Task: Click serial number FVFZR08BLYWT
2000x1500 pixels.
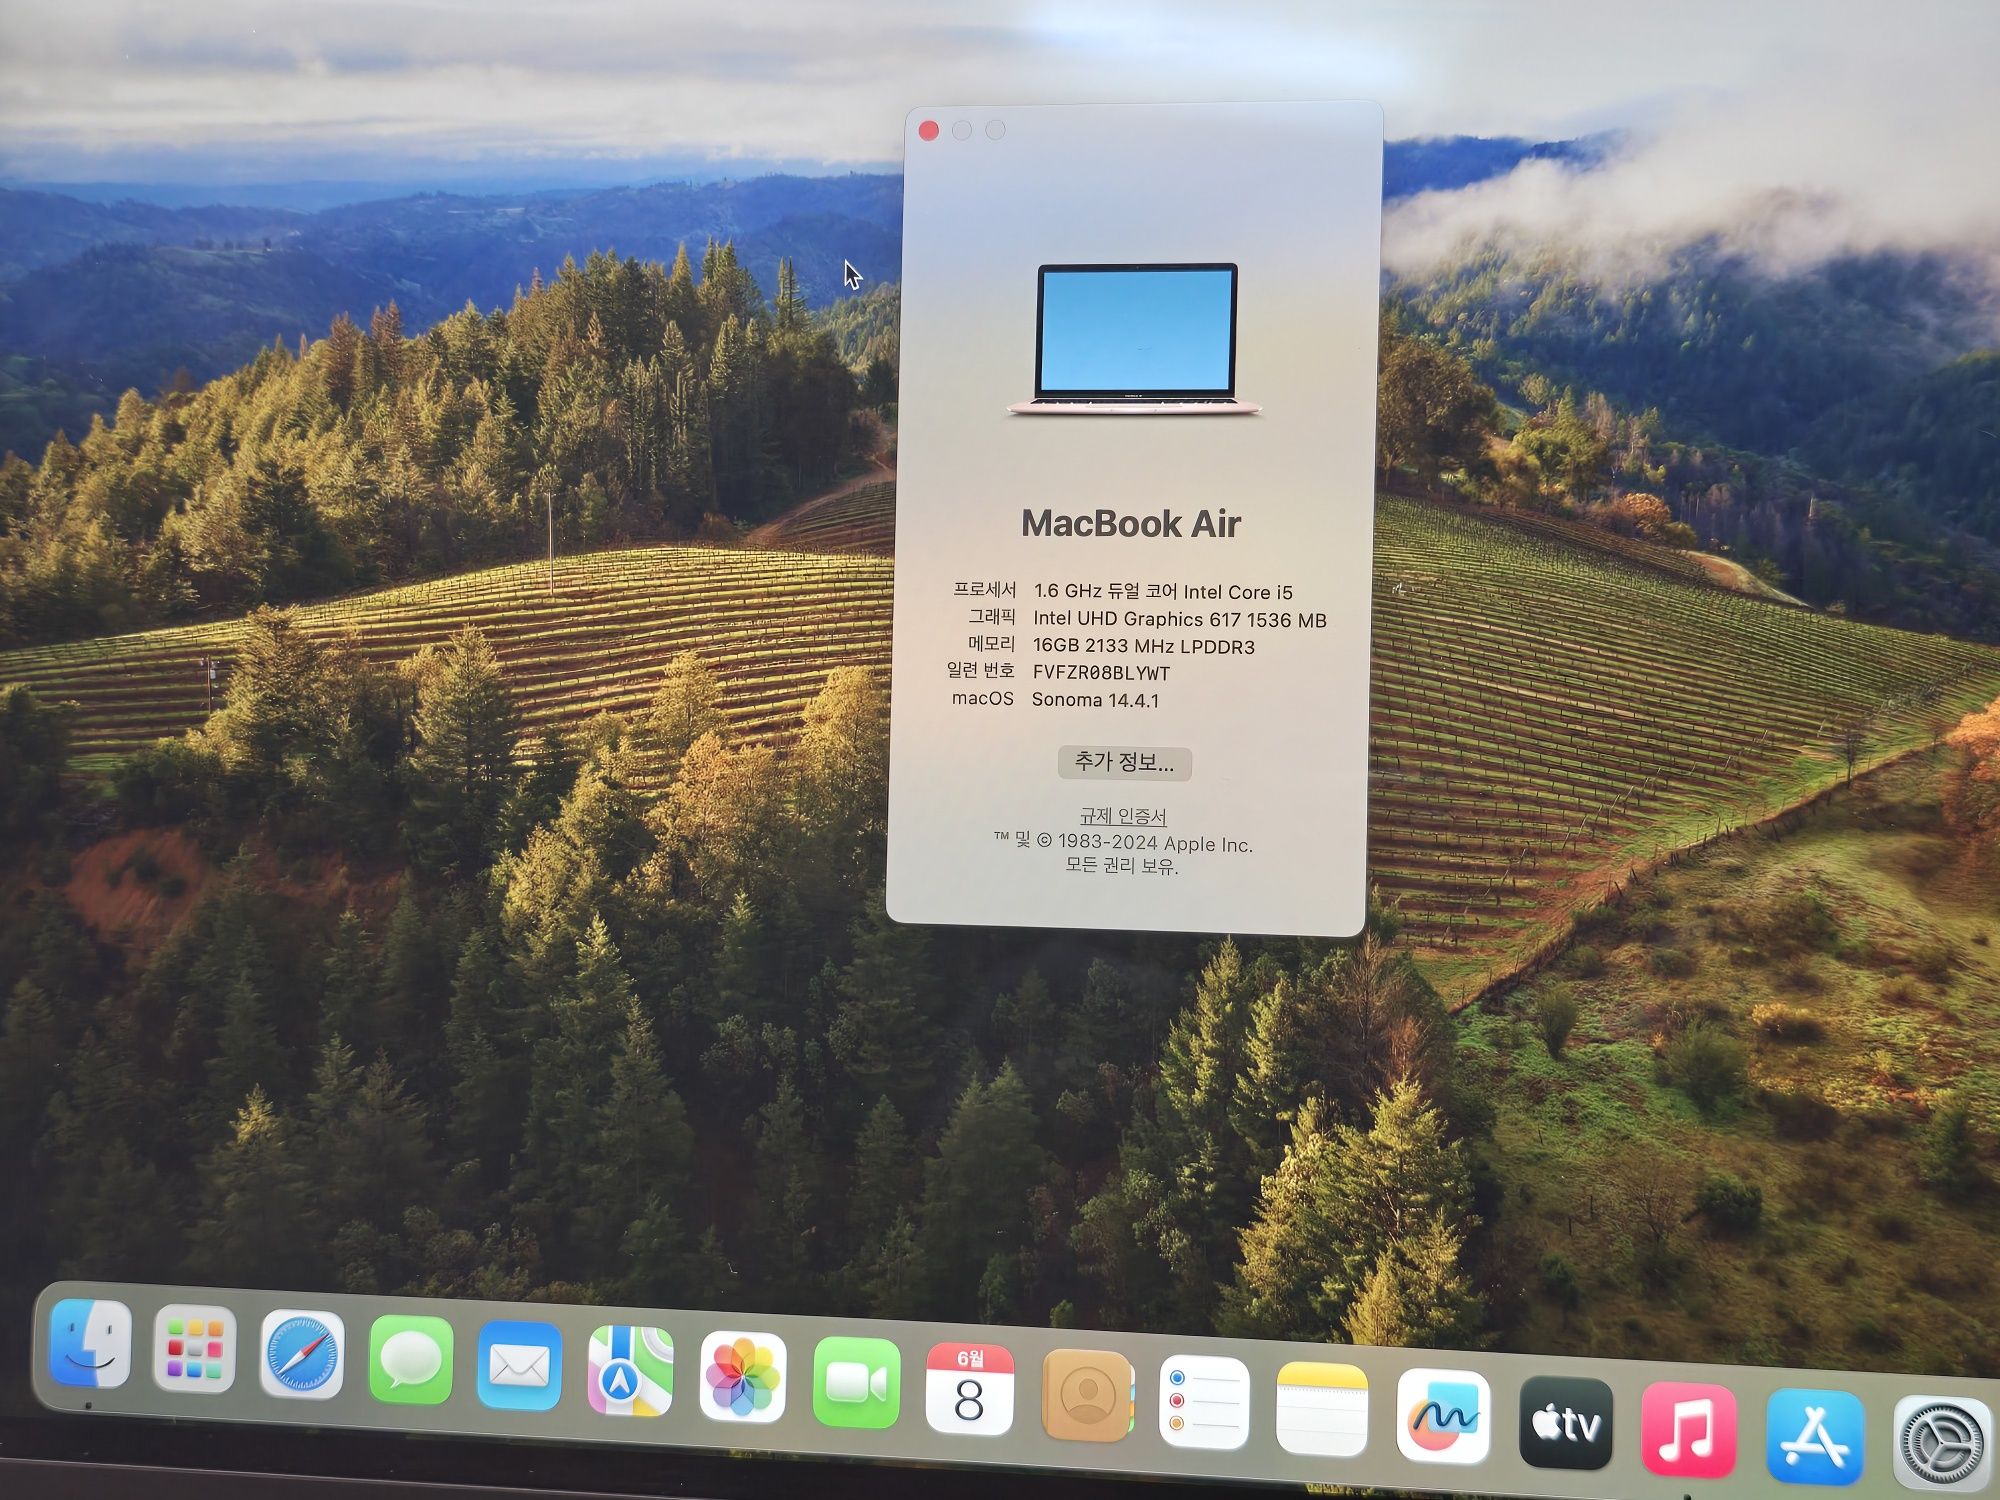Action: [x=1101, y=673]
